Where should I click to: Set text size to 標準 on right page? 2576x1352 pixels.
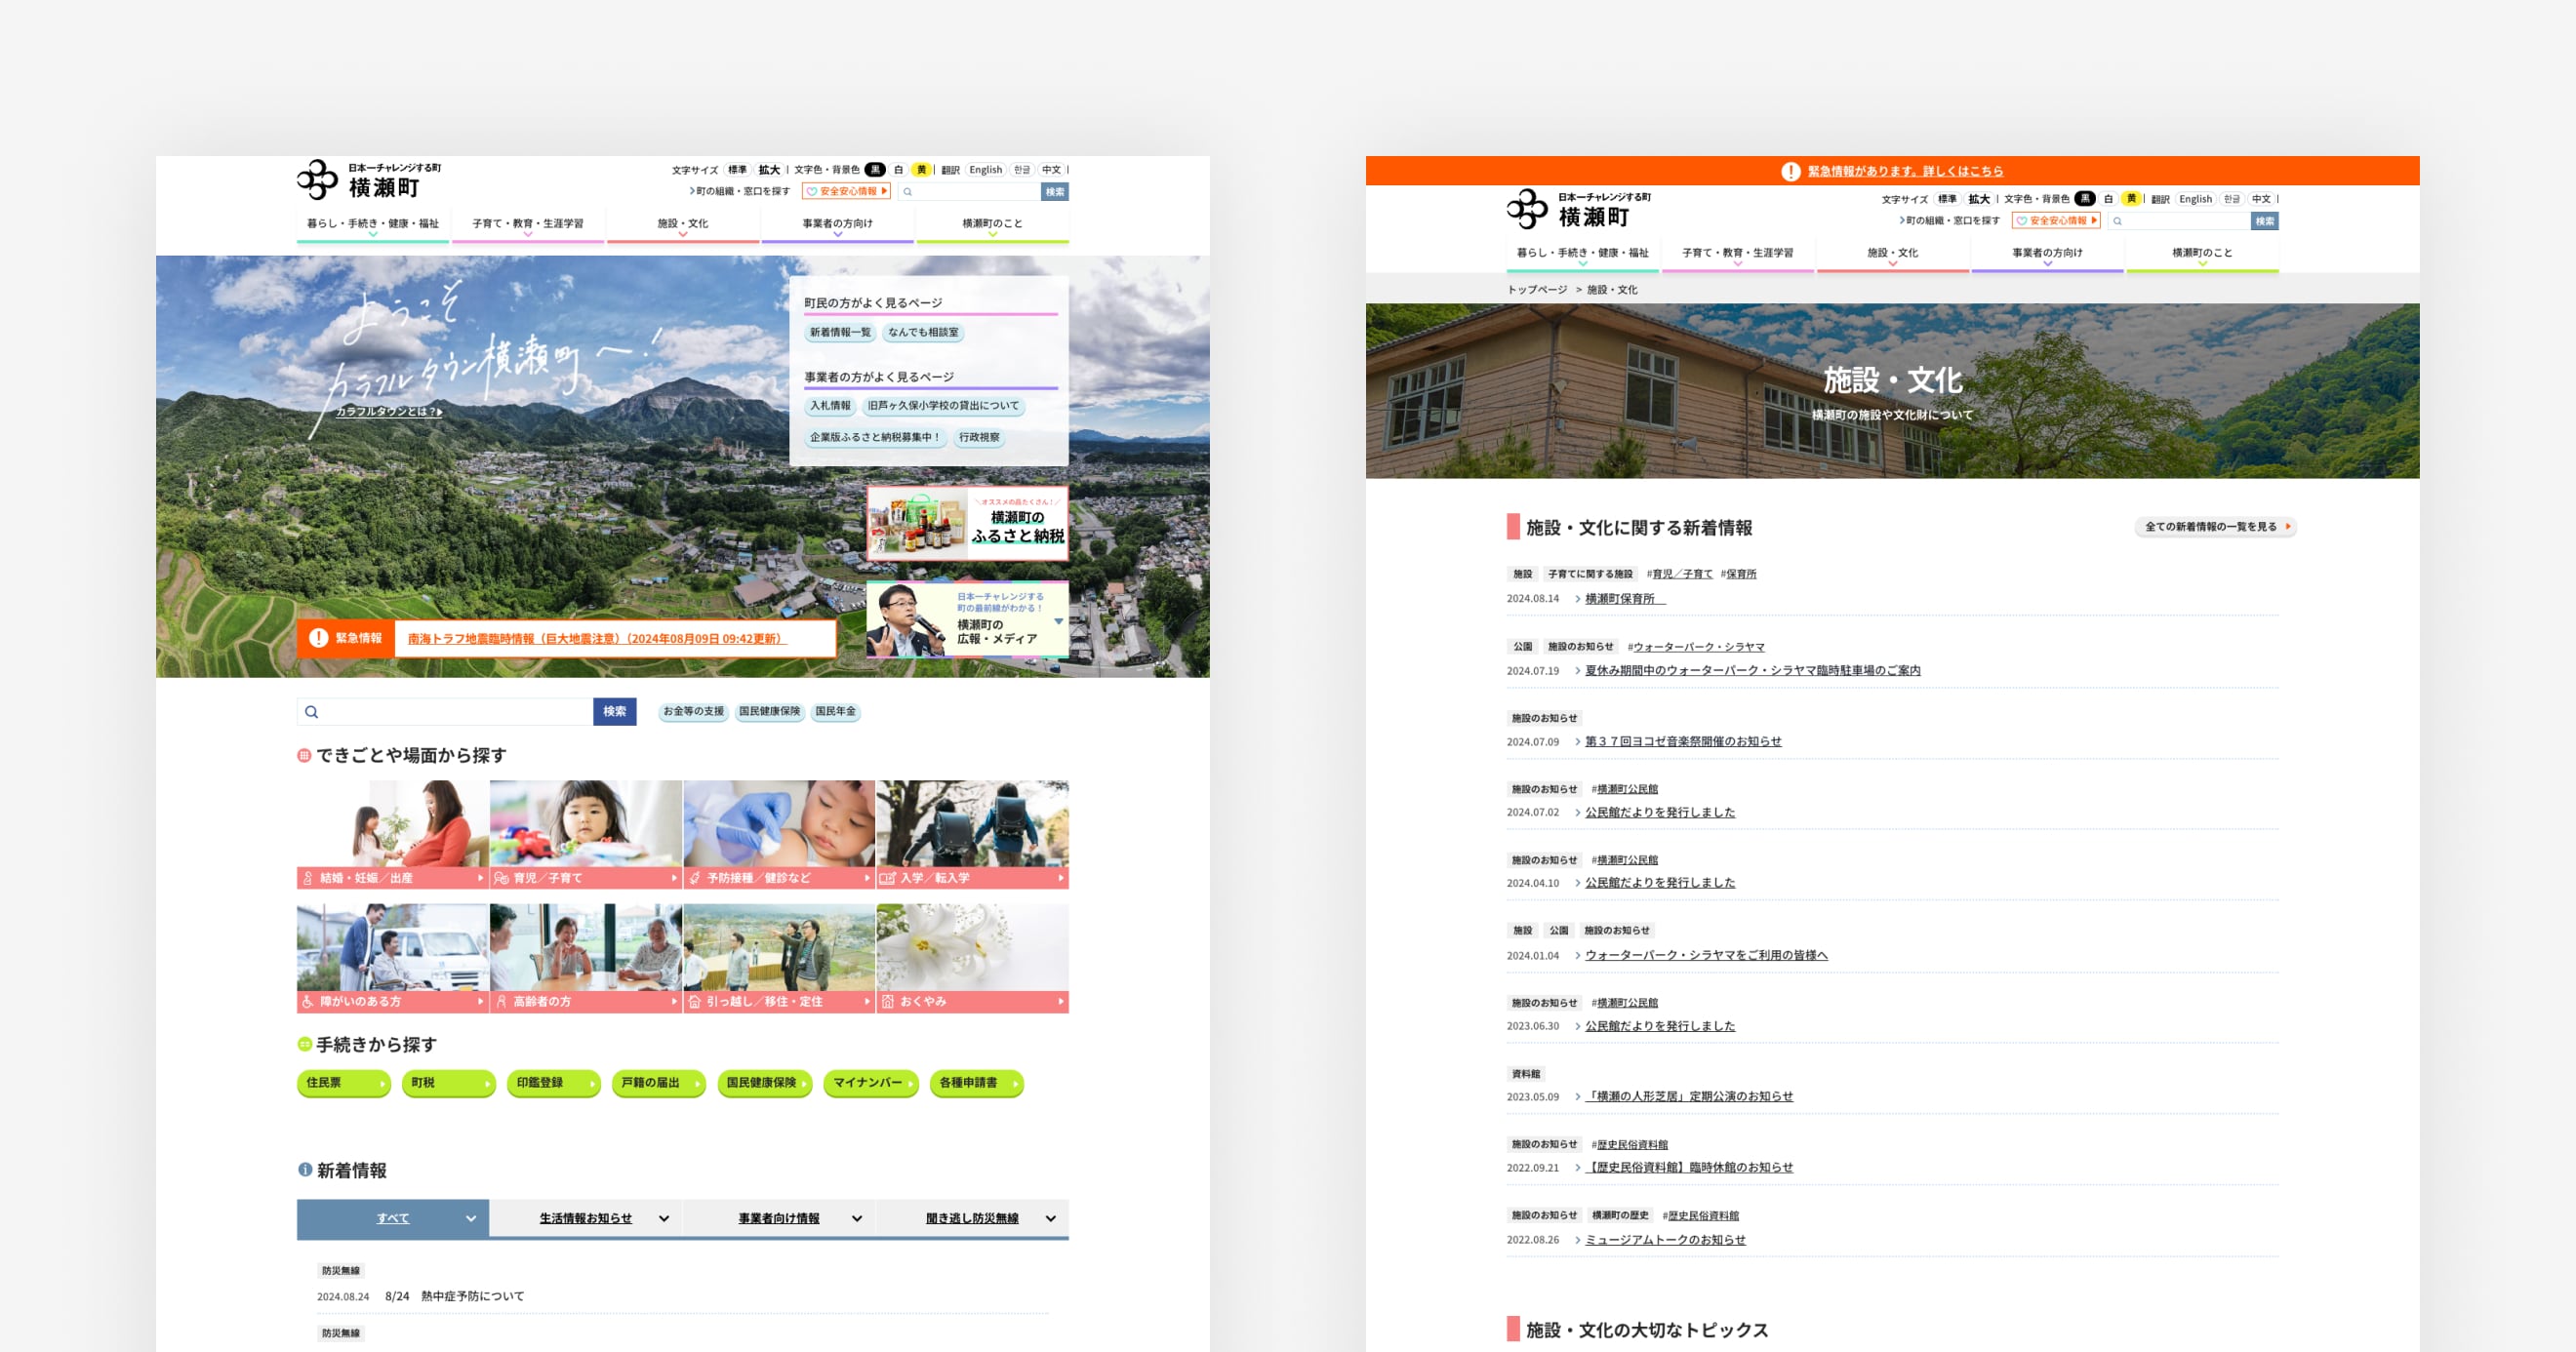pos(1947,199)
